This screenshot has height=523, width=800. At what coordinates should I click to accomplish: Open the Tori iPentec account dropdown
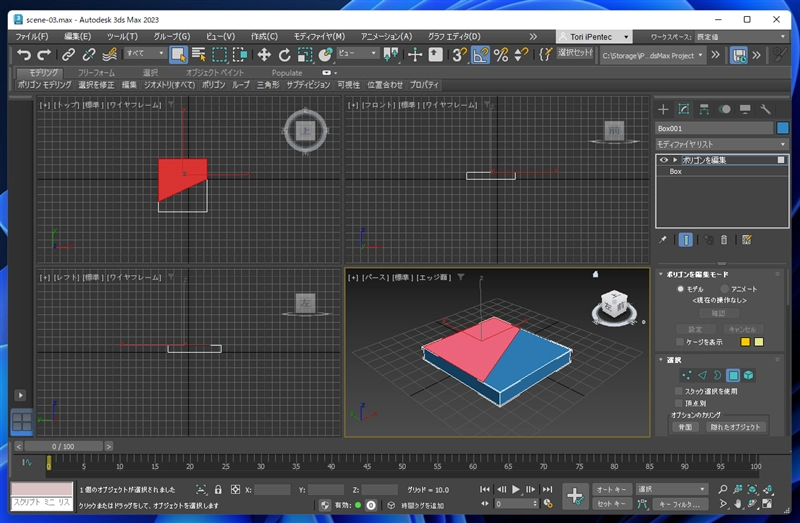pos(594,37)
